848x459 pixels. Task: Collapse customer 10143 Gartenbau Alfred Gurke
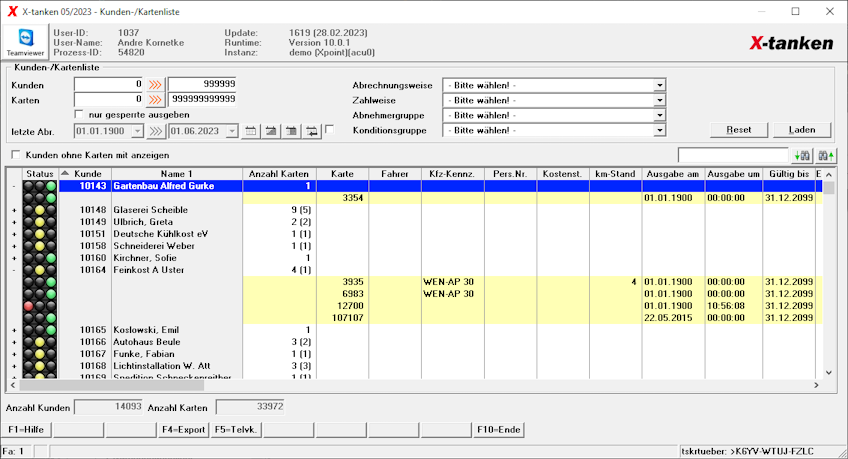click(14, 186)
